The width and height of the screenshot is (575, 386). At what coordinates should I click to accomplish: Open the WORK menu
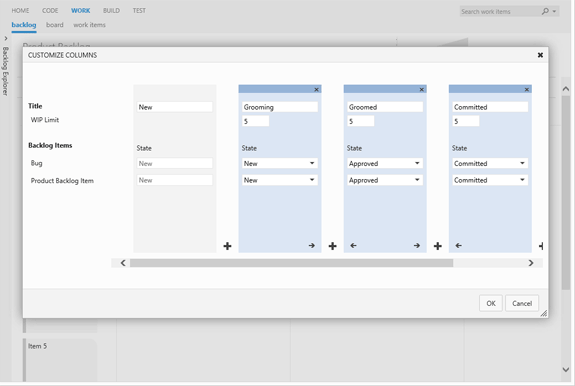click(81, 11)
